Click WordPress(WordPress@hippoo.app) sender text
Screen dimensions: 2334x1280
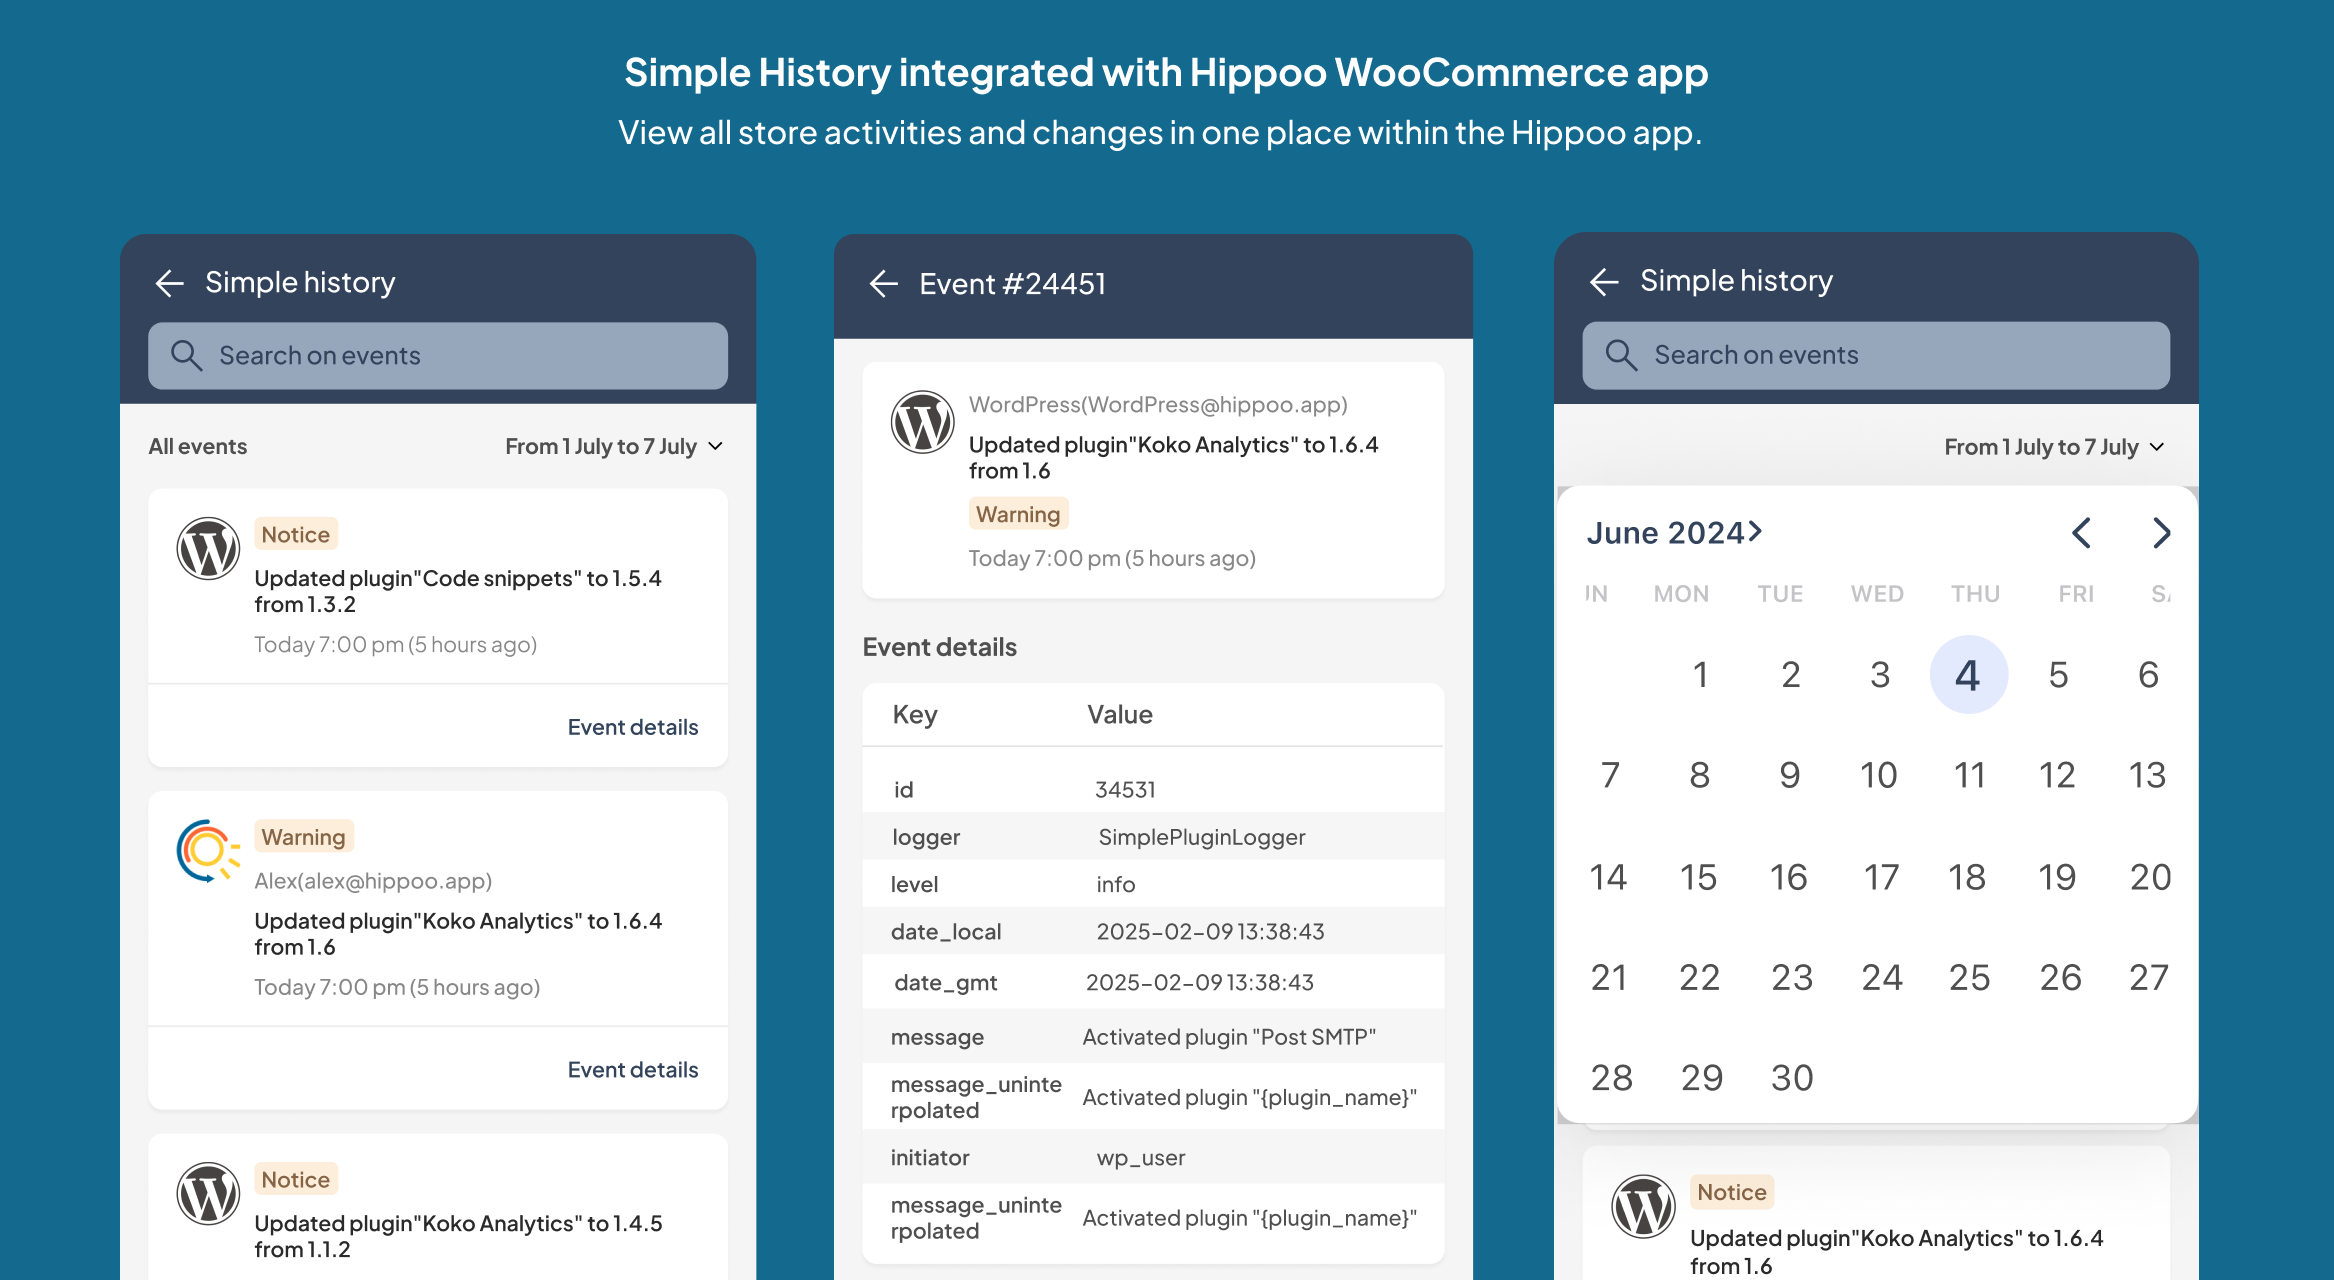[1157, 404]
